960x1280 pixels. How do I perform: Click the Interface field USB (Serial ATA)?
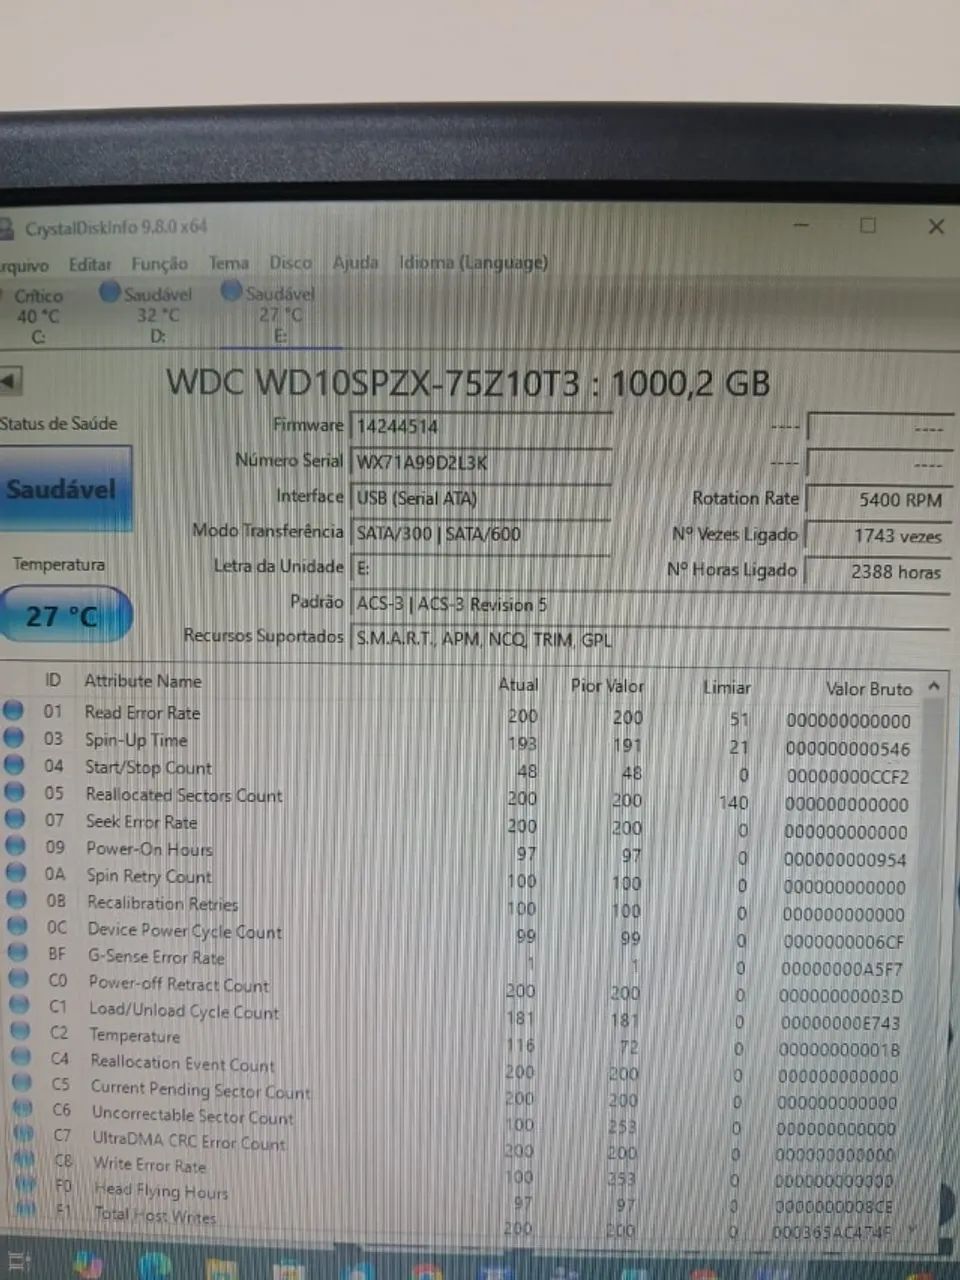(x=480, y=498)
